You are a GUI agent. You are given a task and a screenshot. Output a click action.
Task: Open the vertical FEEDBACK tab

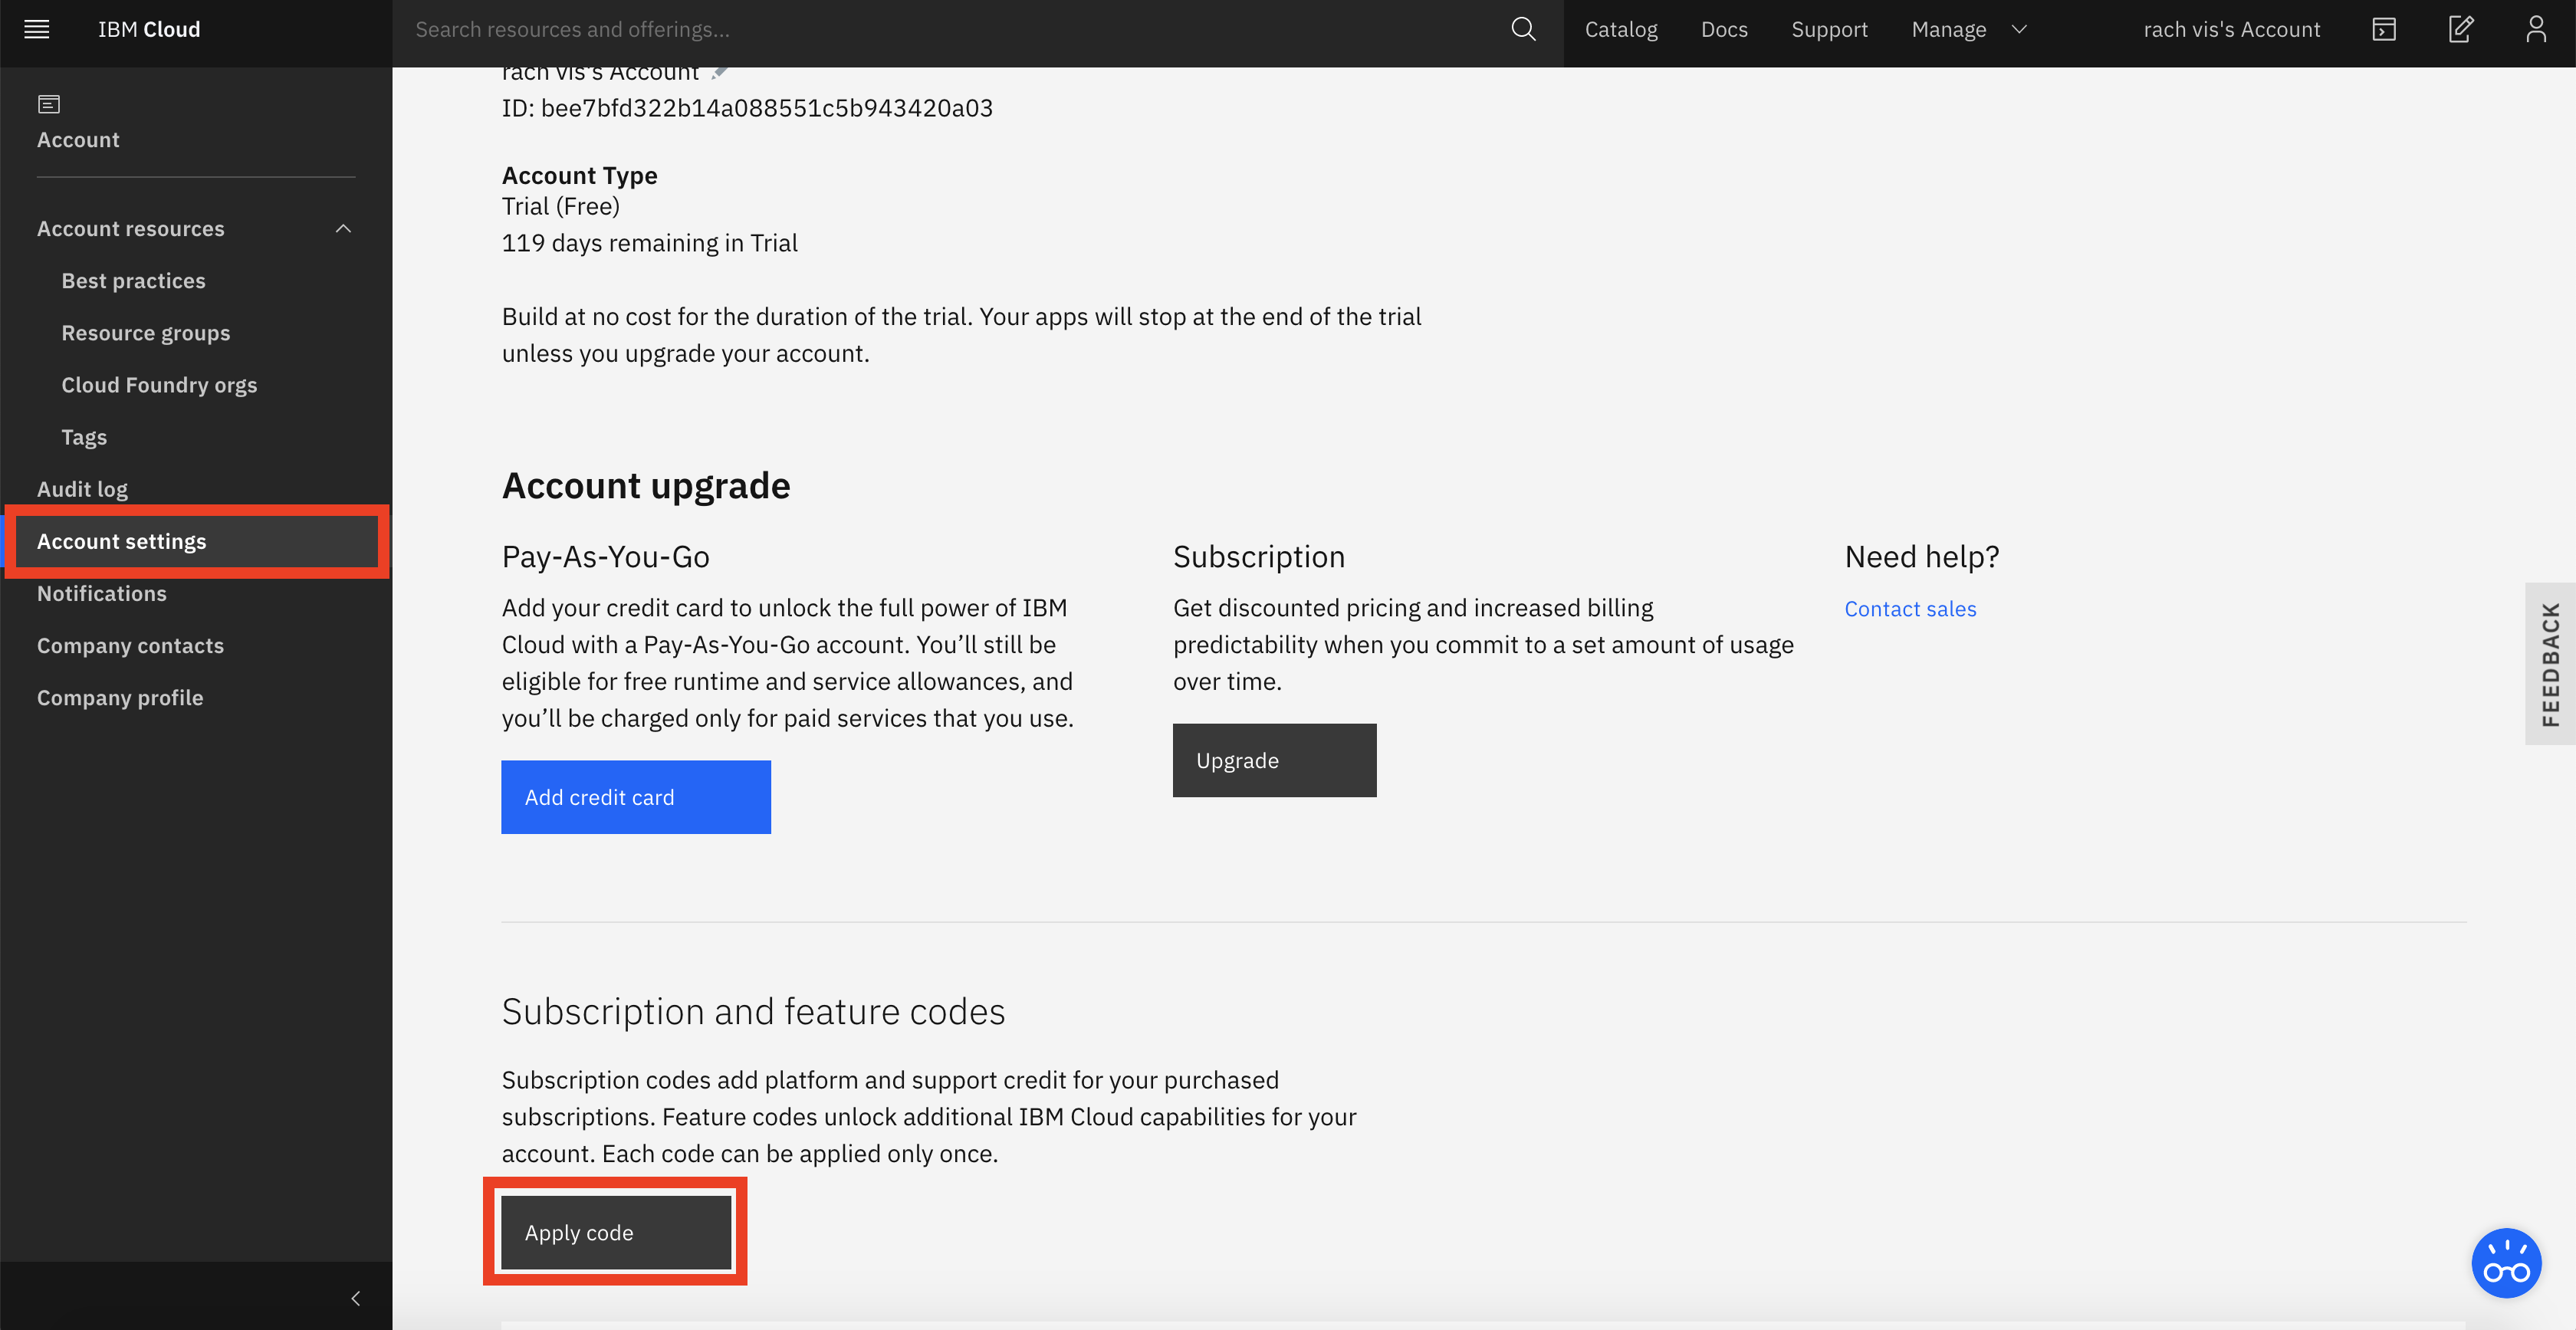point(2549,664)
